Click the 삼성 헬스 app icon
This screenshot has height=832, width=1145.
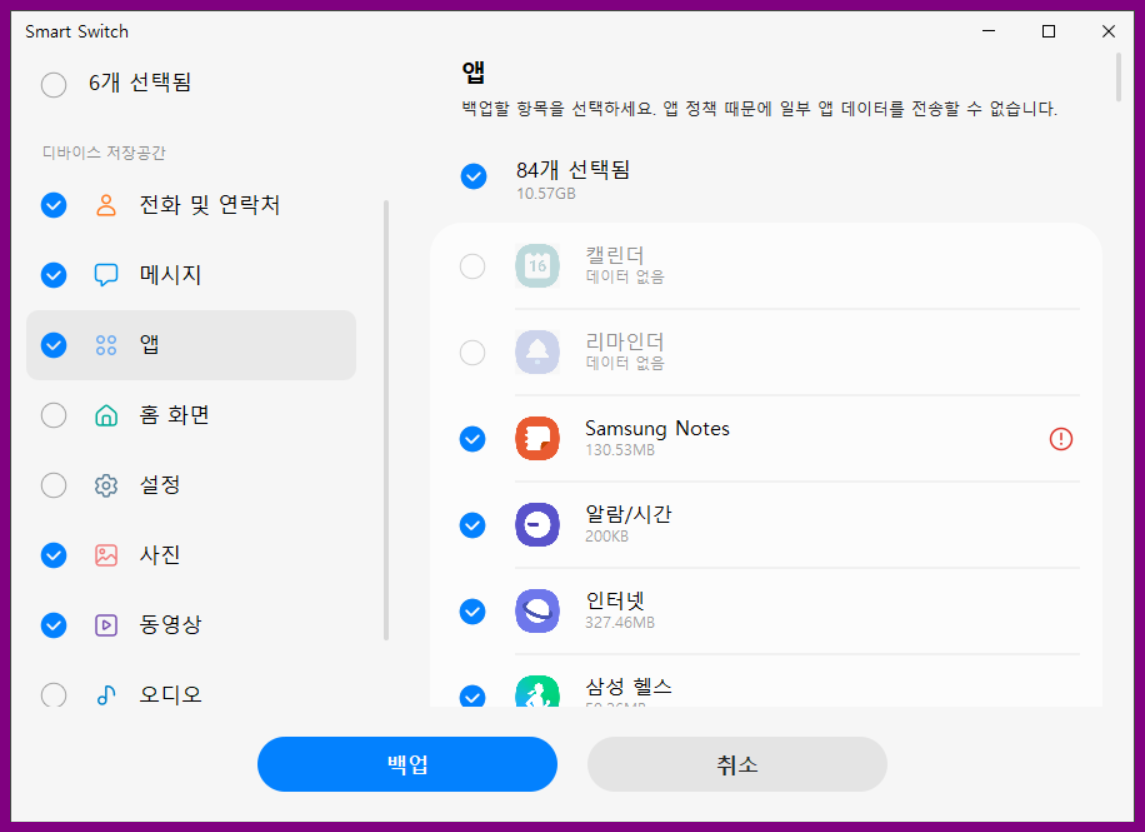tap(537, 691)
